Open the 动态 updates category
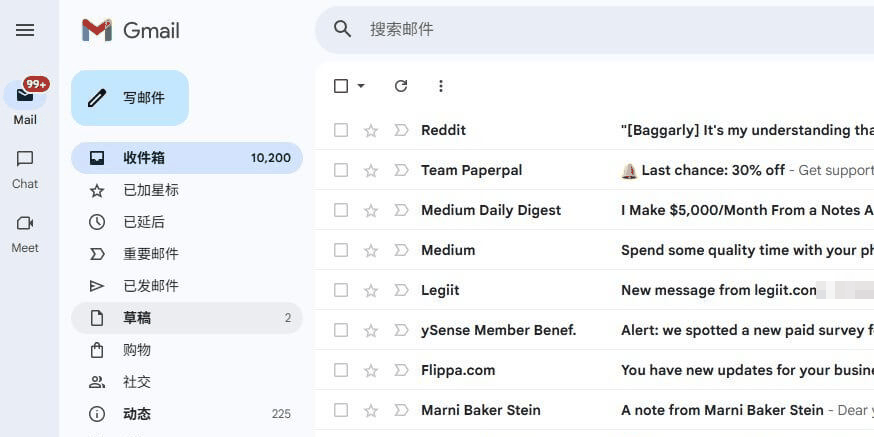 187,414
